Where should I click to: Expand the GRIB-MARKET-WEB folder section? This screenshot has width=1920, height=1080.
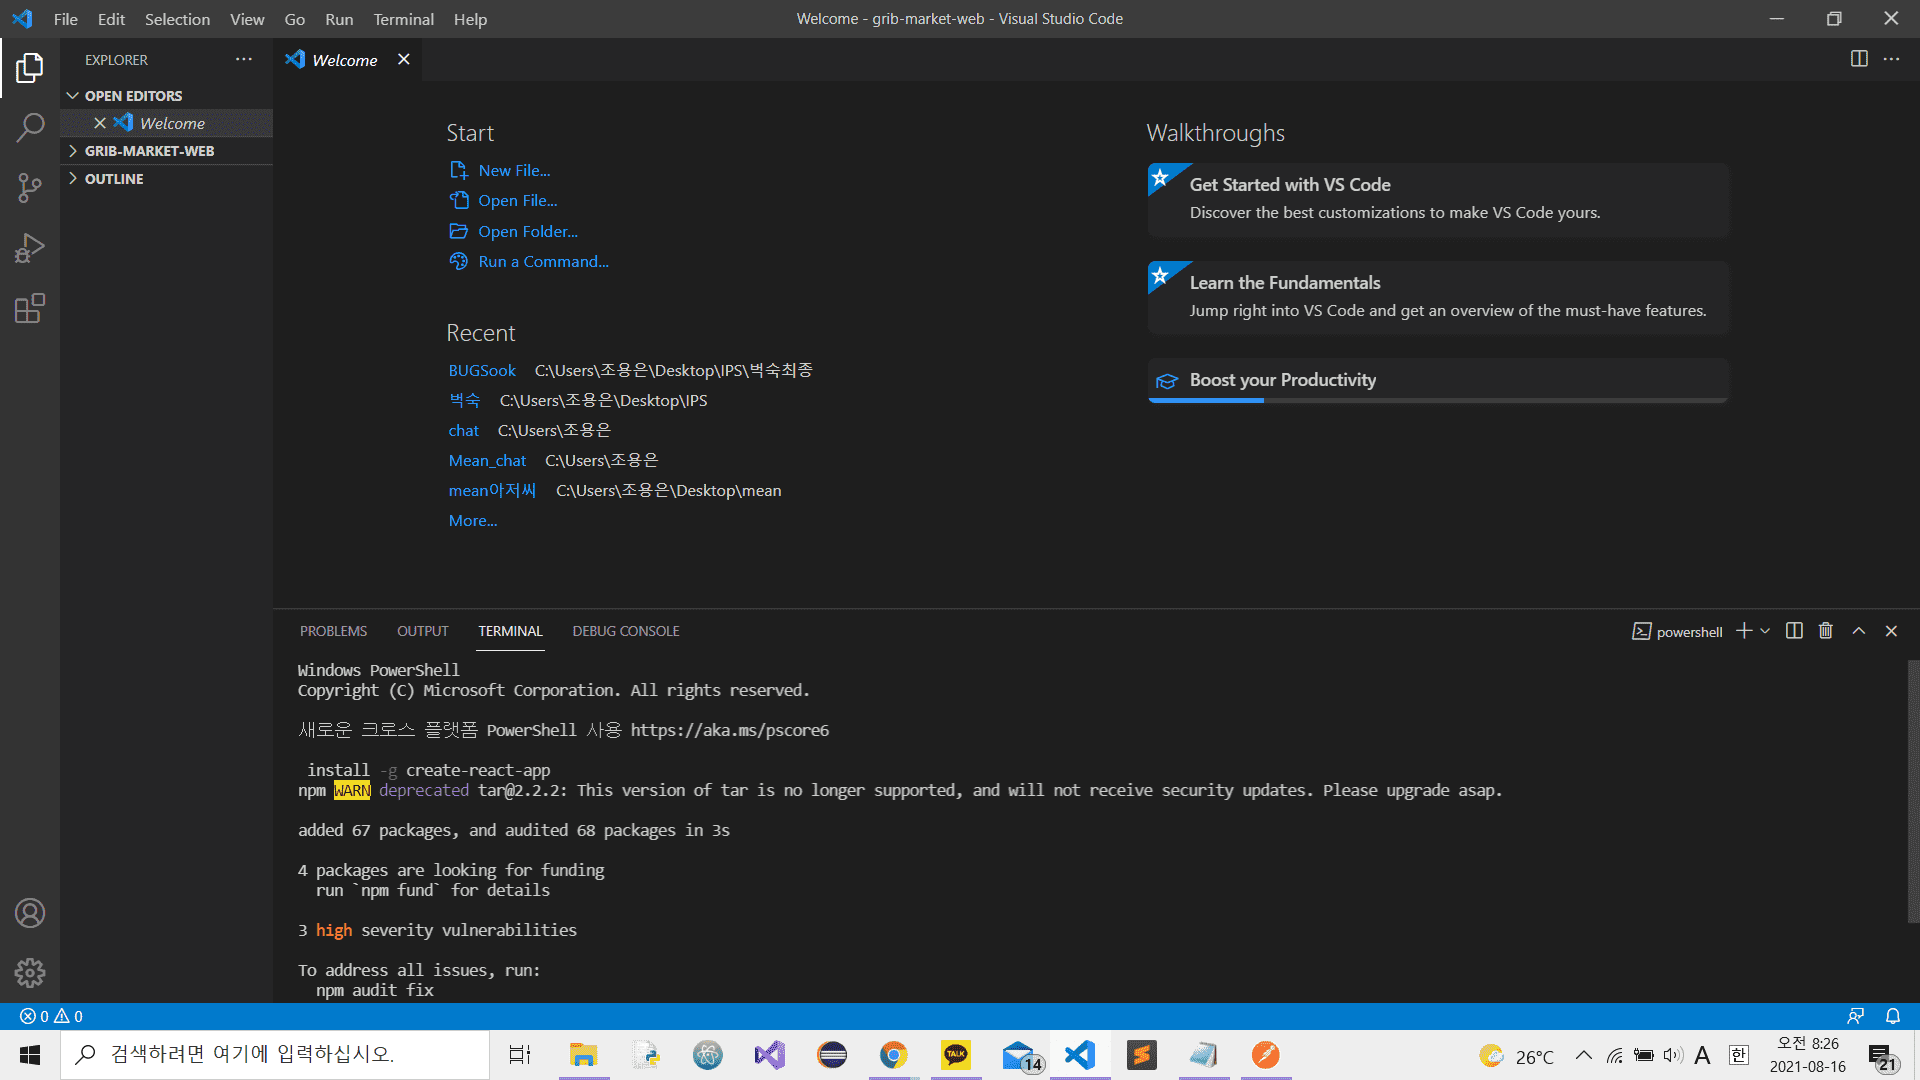click(x=149, y=151)
